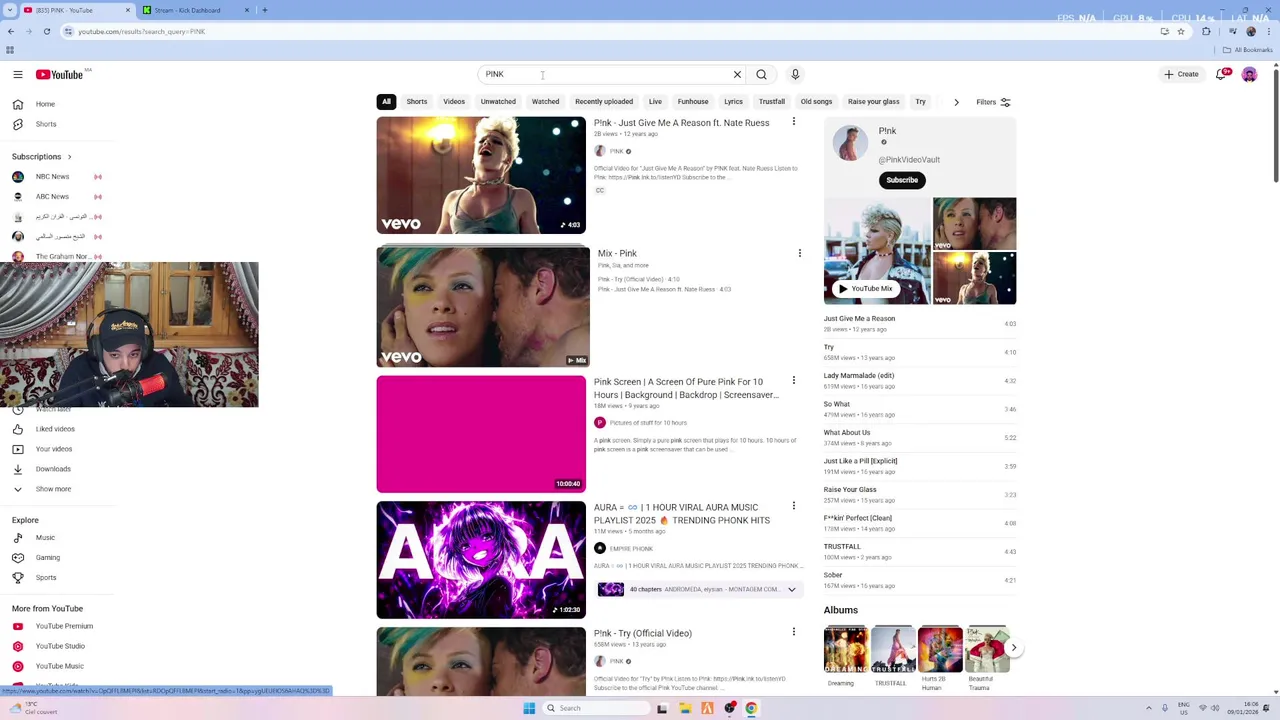Select the Live filter chip
Viewport: 1280px width, 720px height.
pos(655,101)
